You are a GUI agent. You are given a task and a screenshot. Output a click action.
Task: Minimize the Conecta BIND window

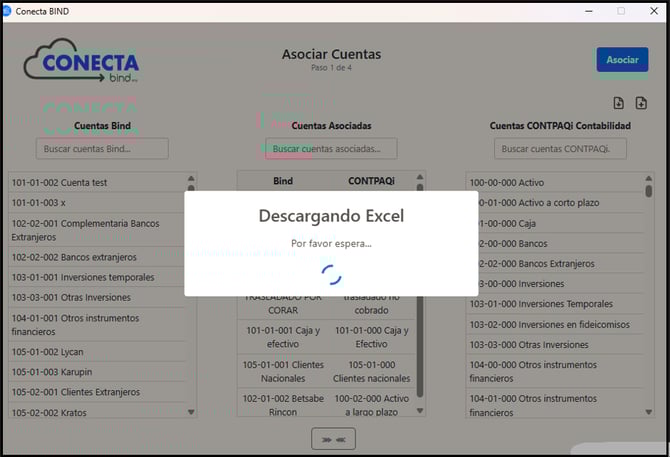click(589, 11)
